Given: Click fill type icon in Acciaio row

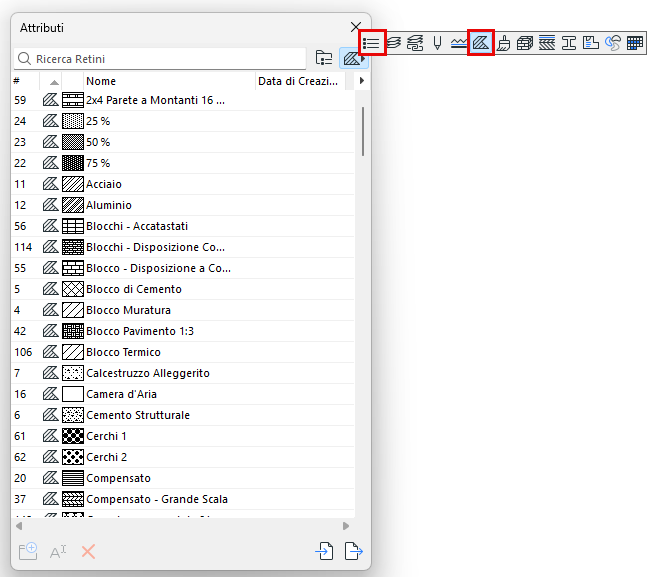Looking at the screenshot, I should point(51,184).
